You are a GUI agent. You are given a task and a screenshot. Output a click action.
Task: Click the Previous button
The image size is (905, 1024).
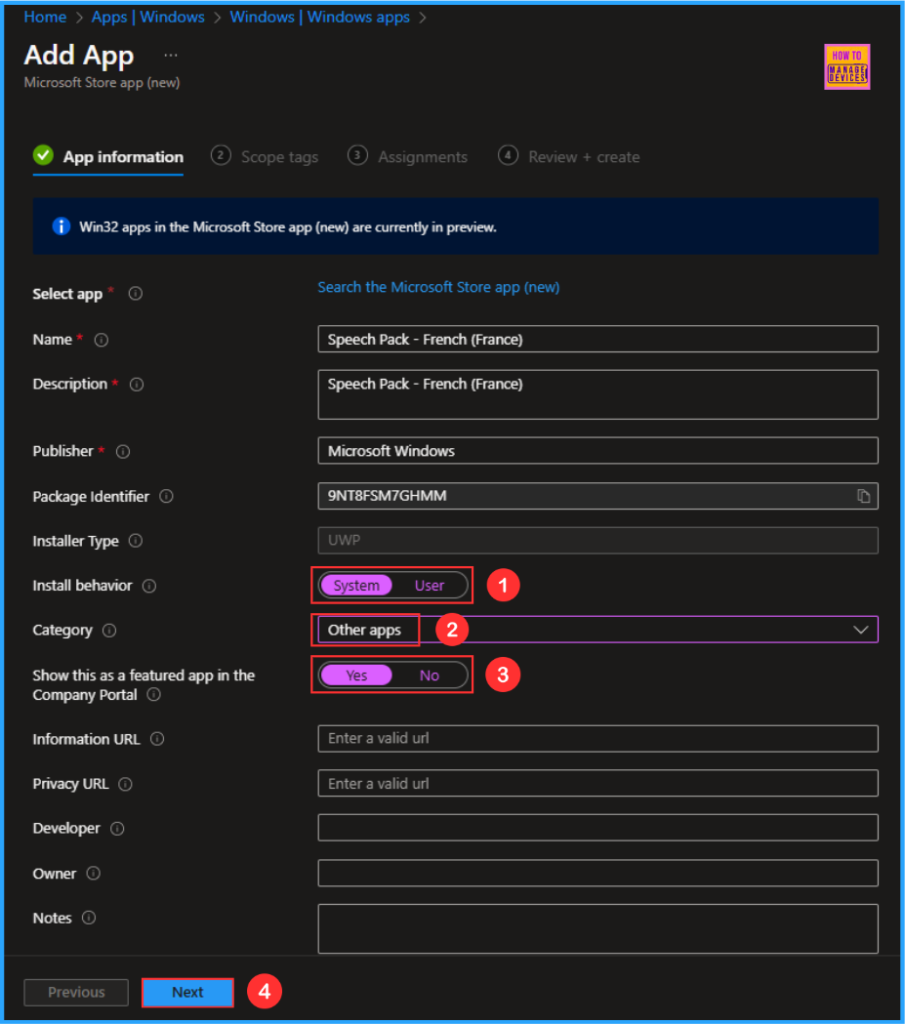pyautogui.click(x=76, y=992)
